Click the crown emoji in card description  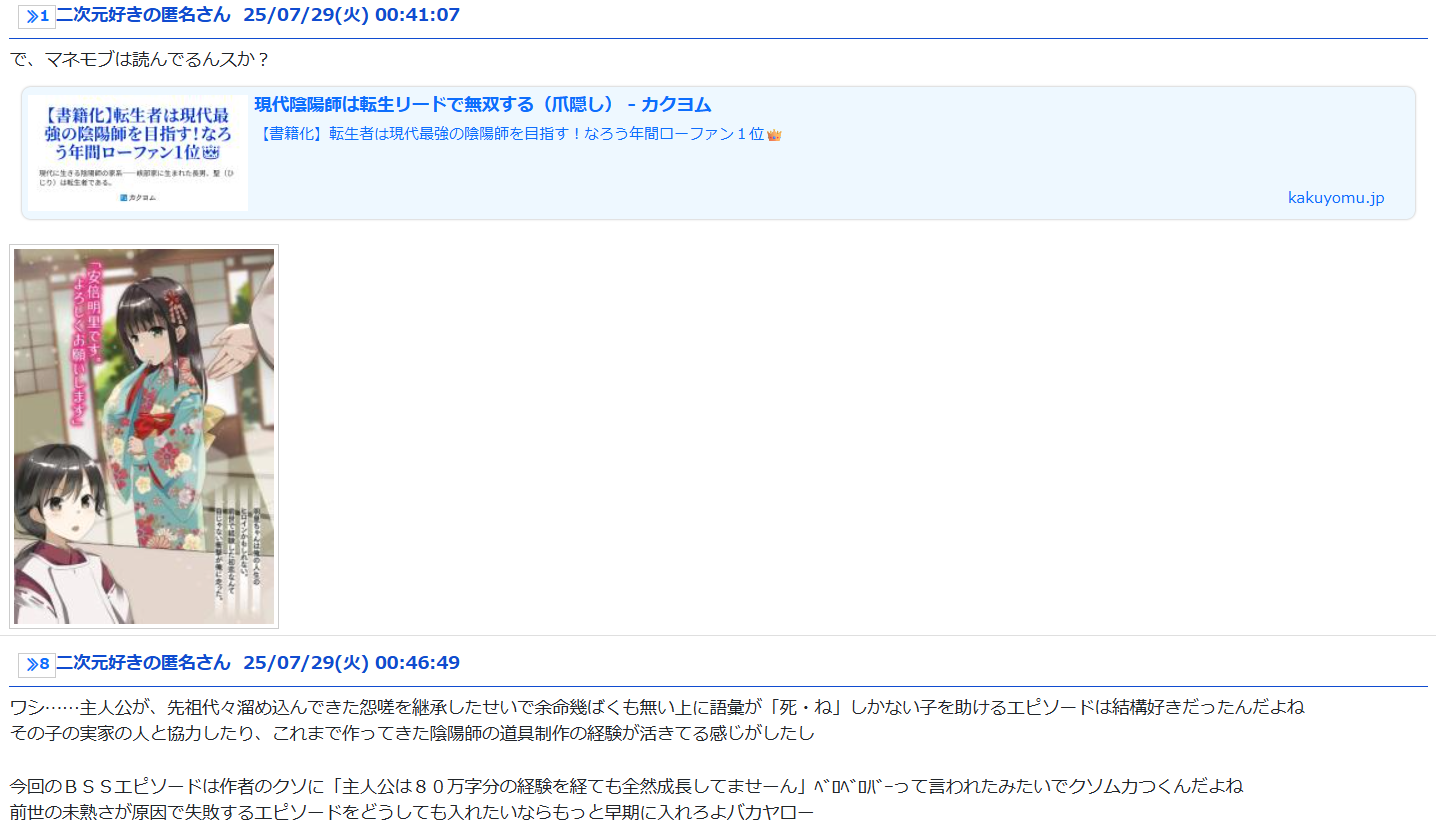pyautogui.click(x=774, y=135)
